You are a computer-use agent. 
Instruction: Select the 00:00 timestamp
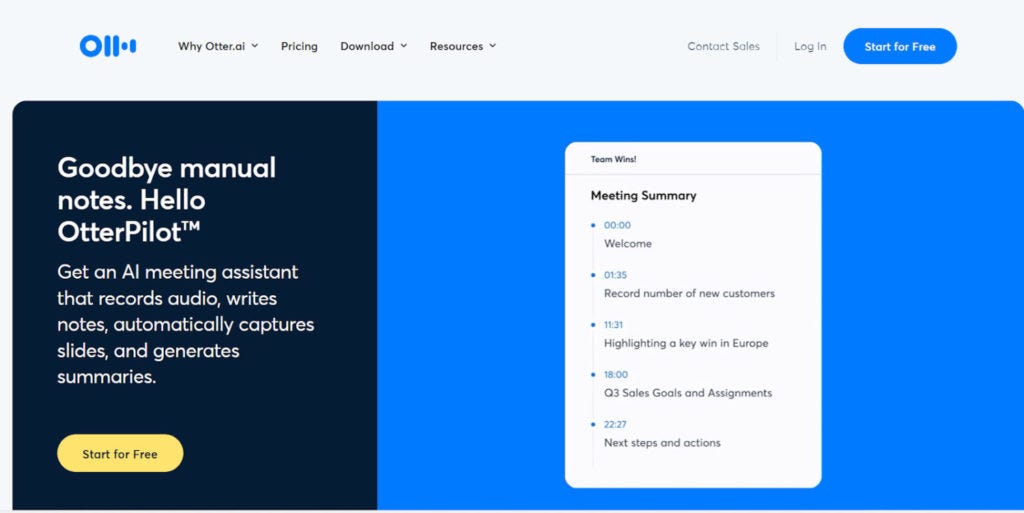point(617,225)
